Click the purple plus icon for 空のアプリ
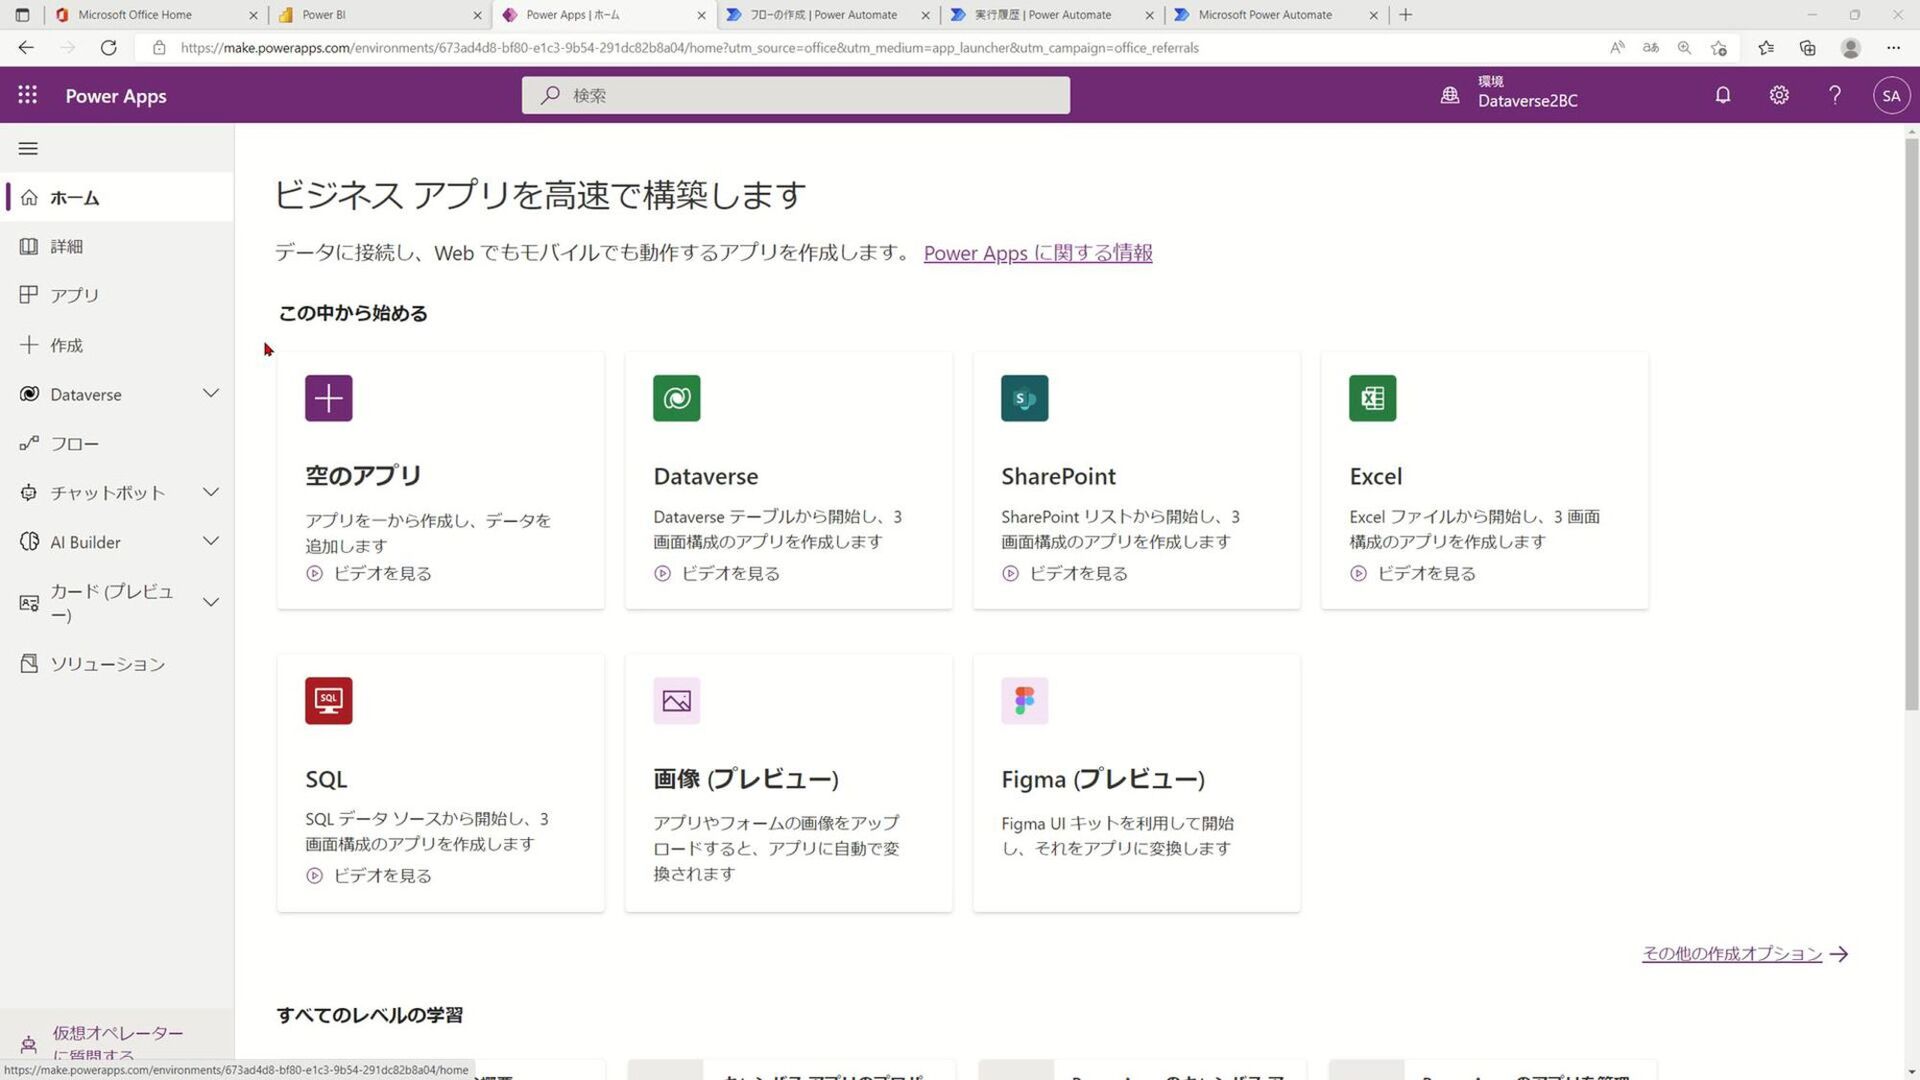This screenshot has height=1080, width=1920. point(329,398)
